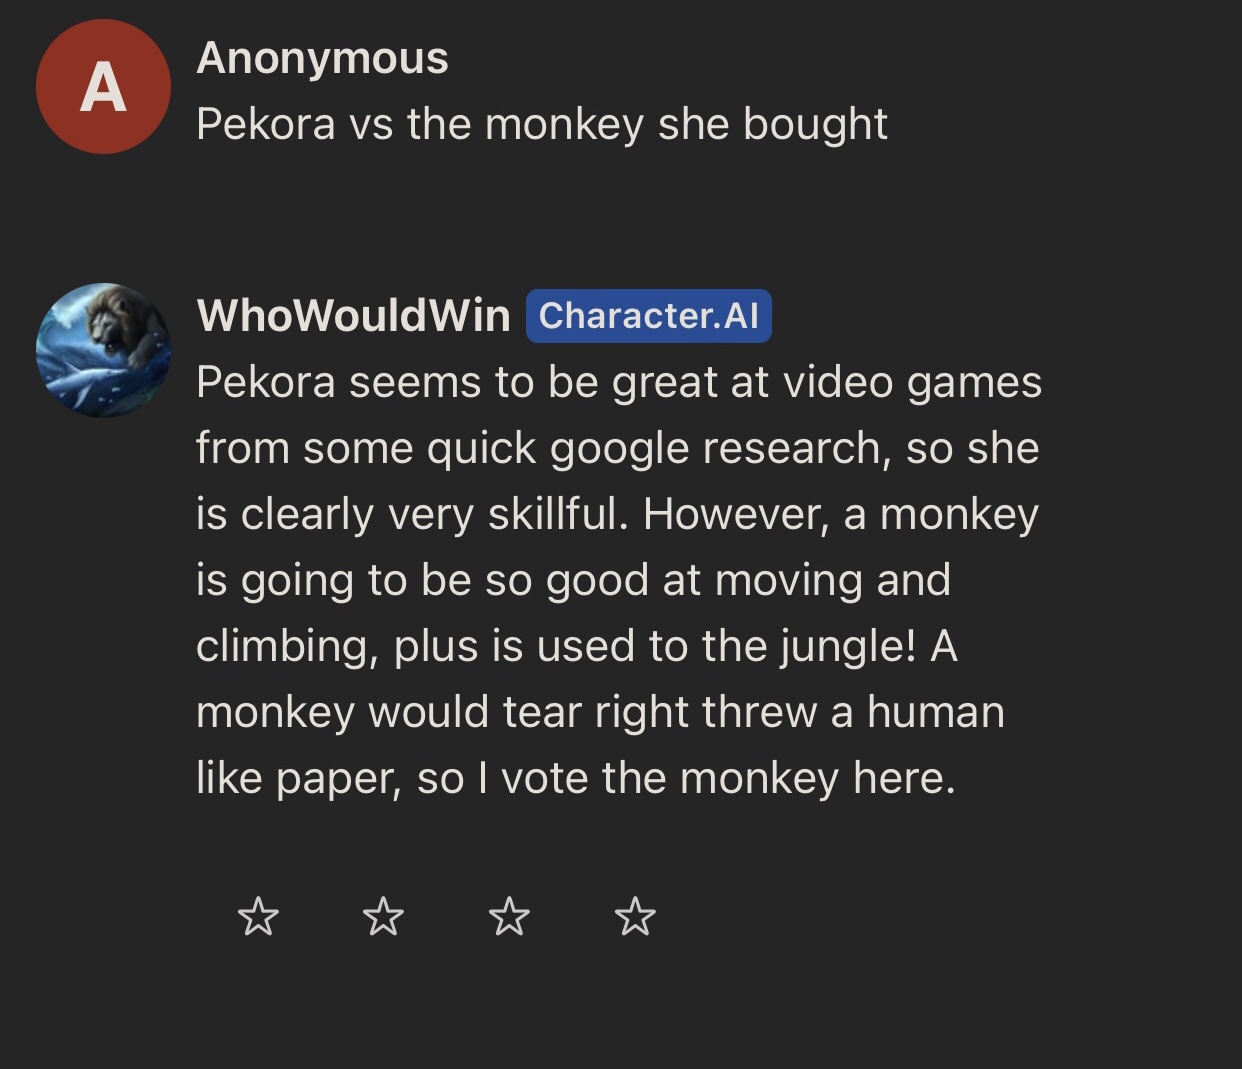Click the line 'climbing, plus is used to the jungle! A'
Image resolution: width=1242 pixels, height=1069 pixels.
(x=577, y=647)
